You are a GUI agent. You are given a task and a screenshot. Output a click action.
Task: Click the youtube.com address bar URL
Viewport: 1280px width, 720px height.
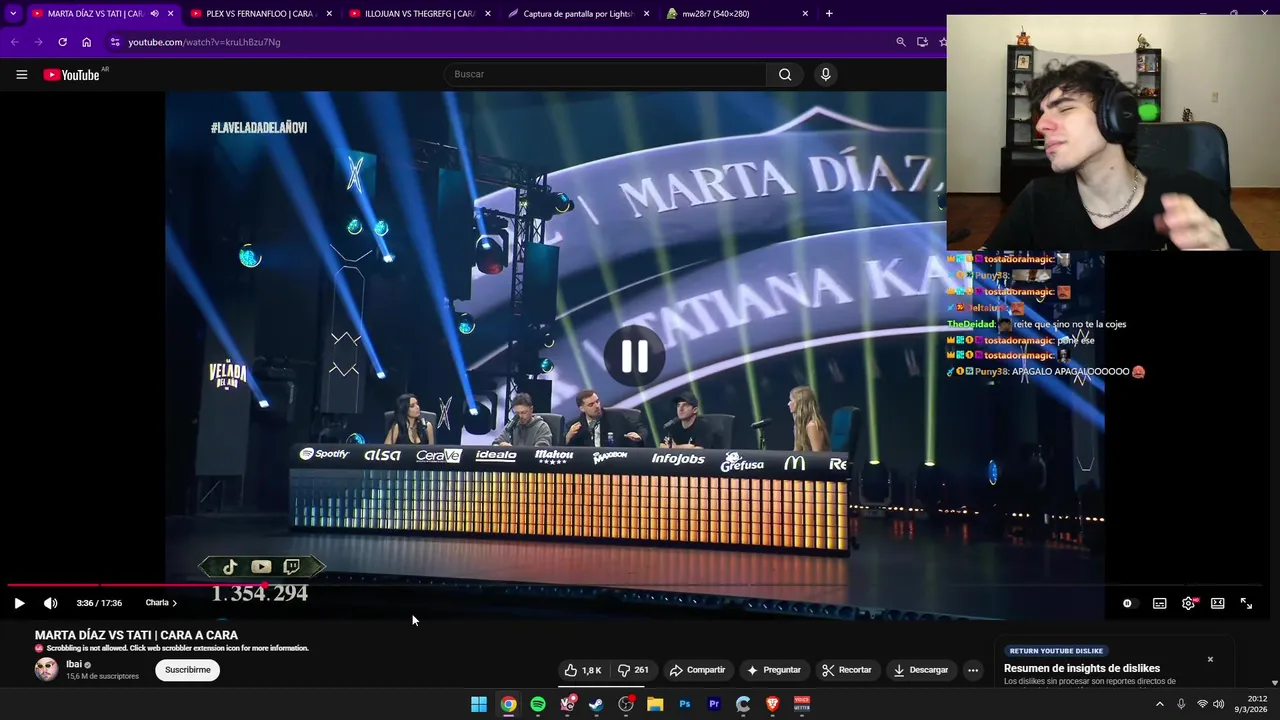pos(204,42)
